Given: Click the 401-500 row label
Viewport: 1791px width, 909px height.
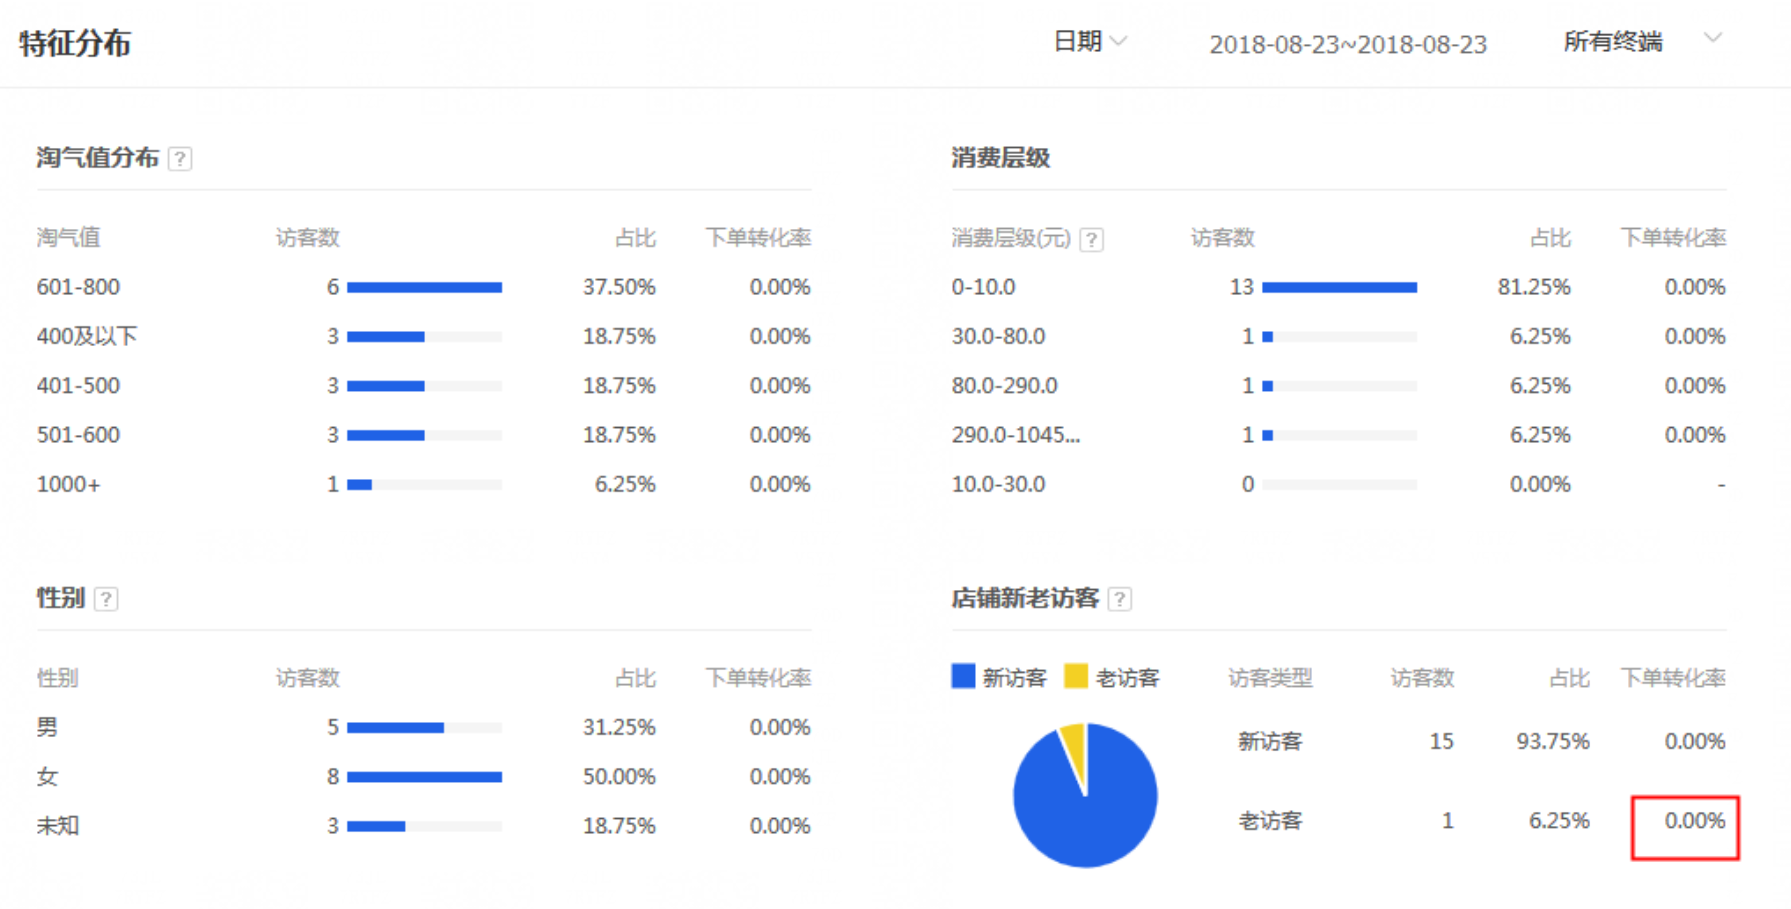Looking at the screenshot, I should point(78,386).
